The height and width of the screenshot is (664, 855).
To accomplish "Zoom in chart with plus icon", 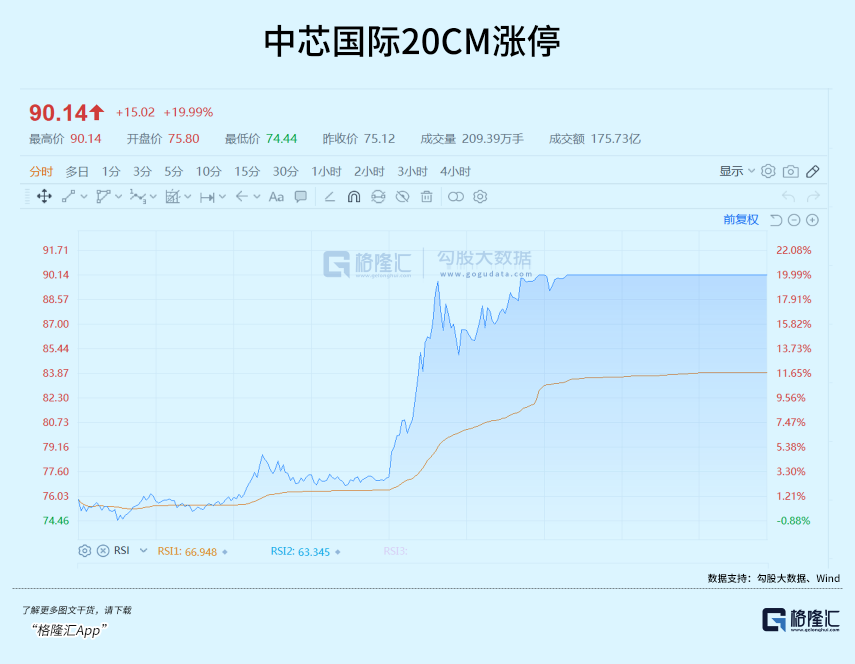I will coord(812,220).
